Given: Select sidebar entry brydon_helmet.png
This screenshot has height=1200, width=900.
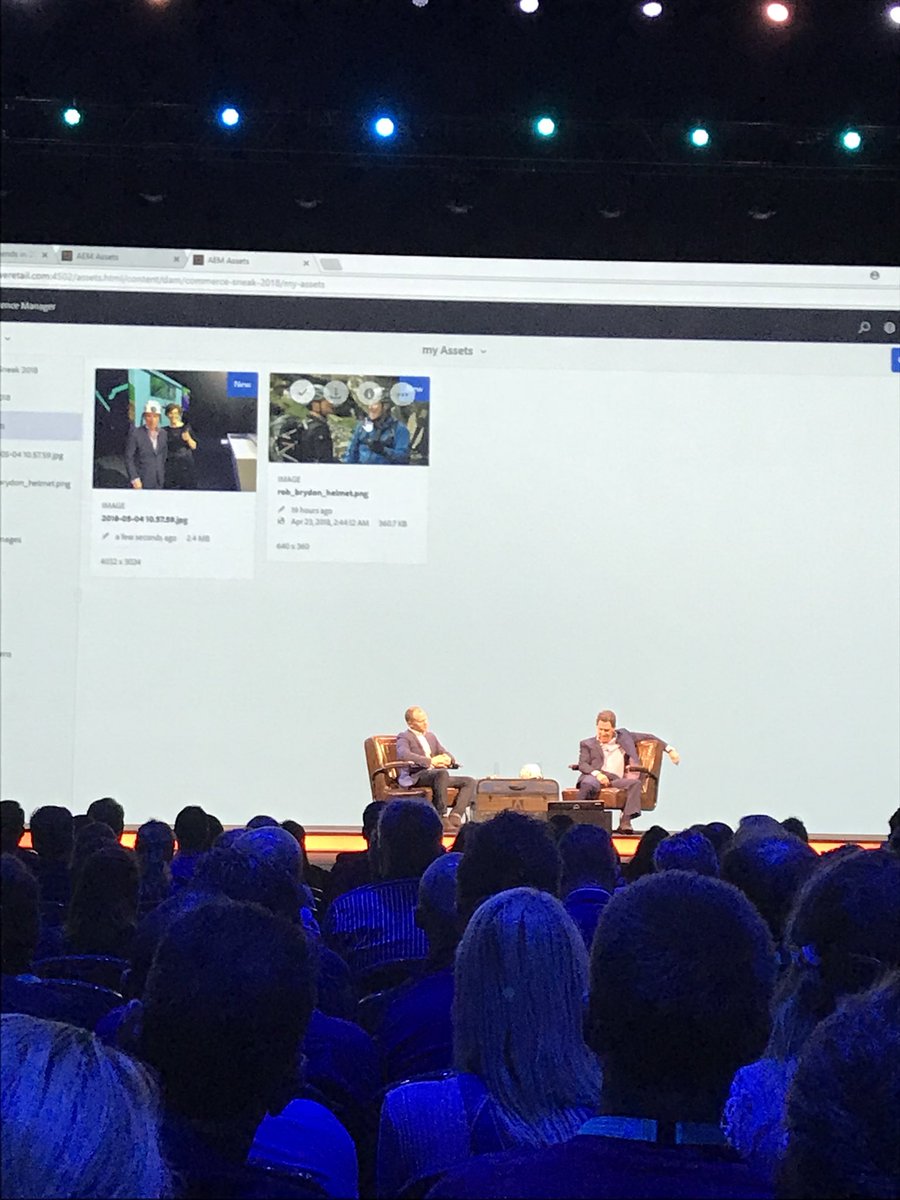Looking at the screenshot, I should click(35, 483).
